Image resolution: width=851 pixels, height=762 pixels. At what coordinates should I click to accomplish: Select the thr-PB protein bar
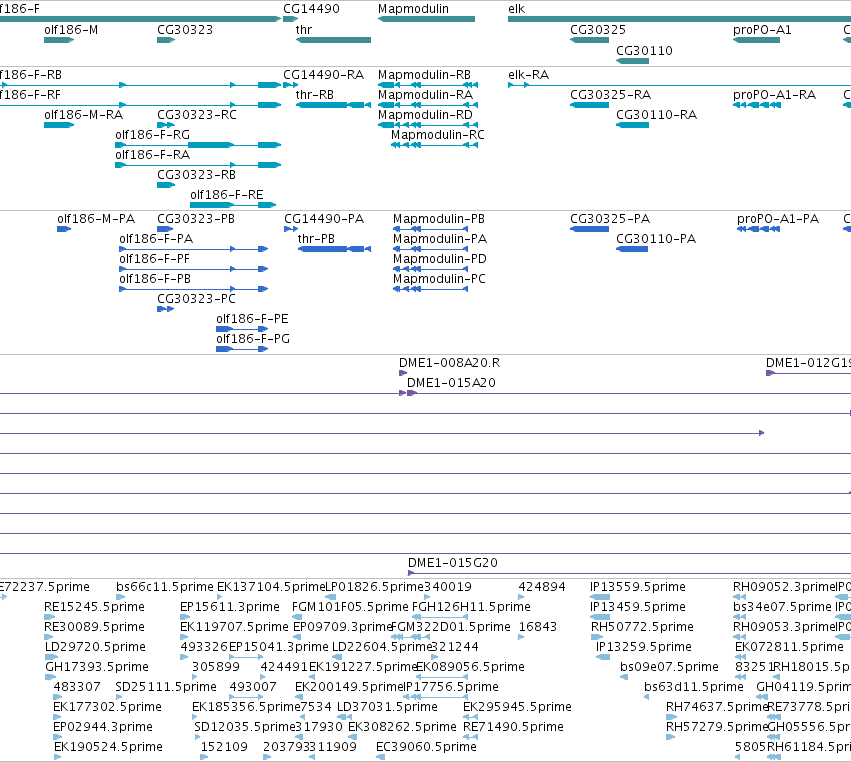click(x=334, y=249)
